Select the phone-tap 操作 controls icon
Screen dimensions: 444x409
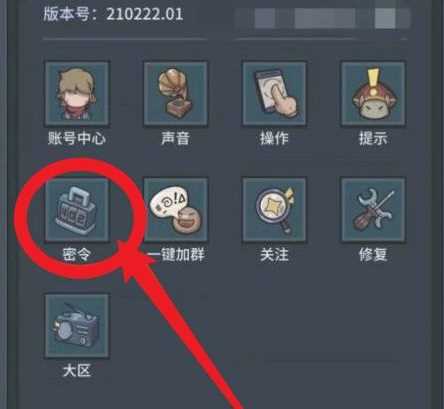tap(274, 93)
